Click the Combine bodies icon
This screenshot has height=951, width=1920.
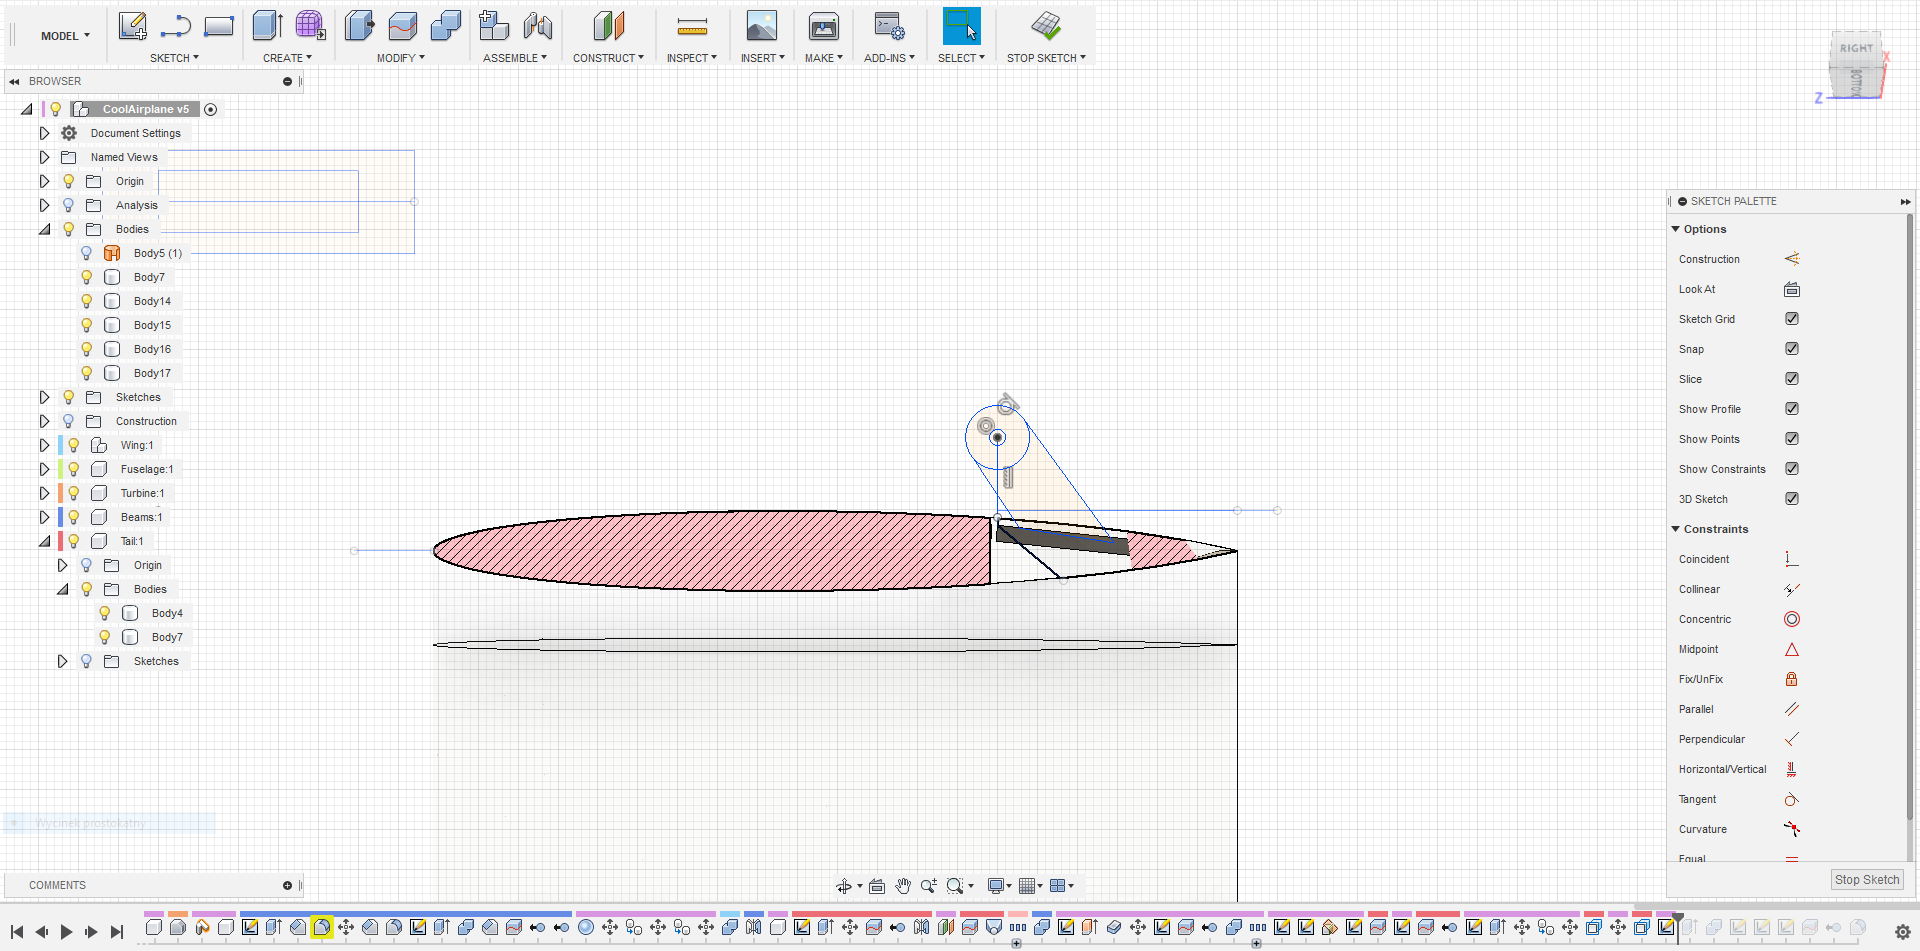446,26
